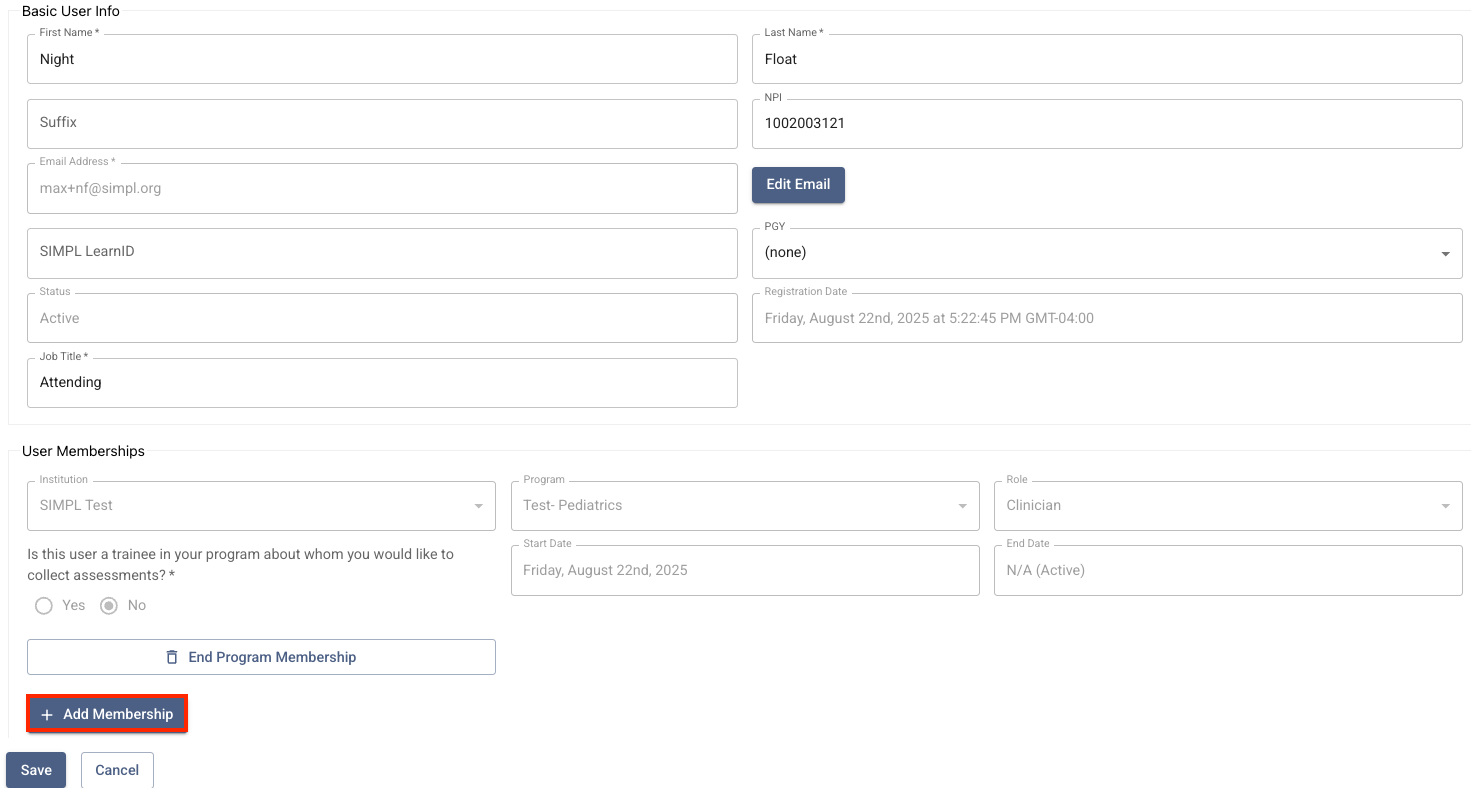Click the User Memberships section heading

(83, 451)
